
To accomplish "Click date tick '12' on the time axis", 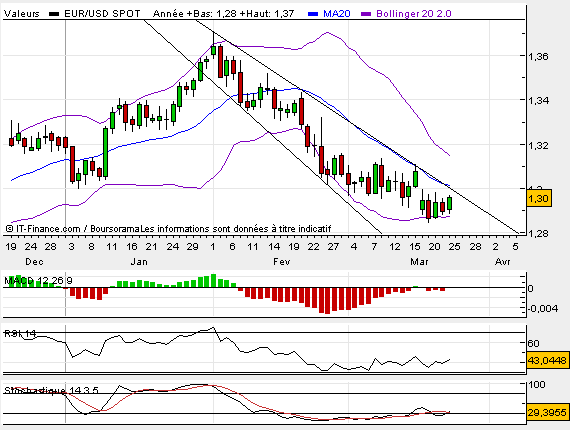I will point(395,247).
